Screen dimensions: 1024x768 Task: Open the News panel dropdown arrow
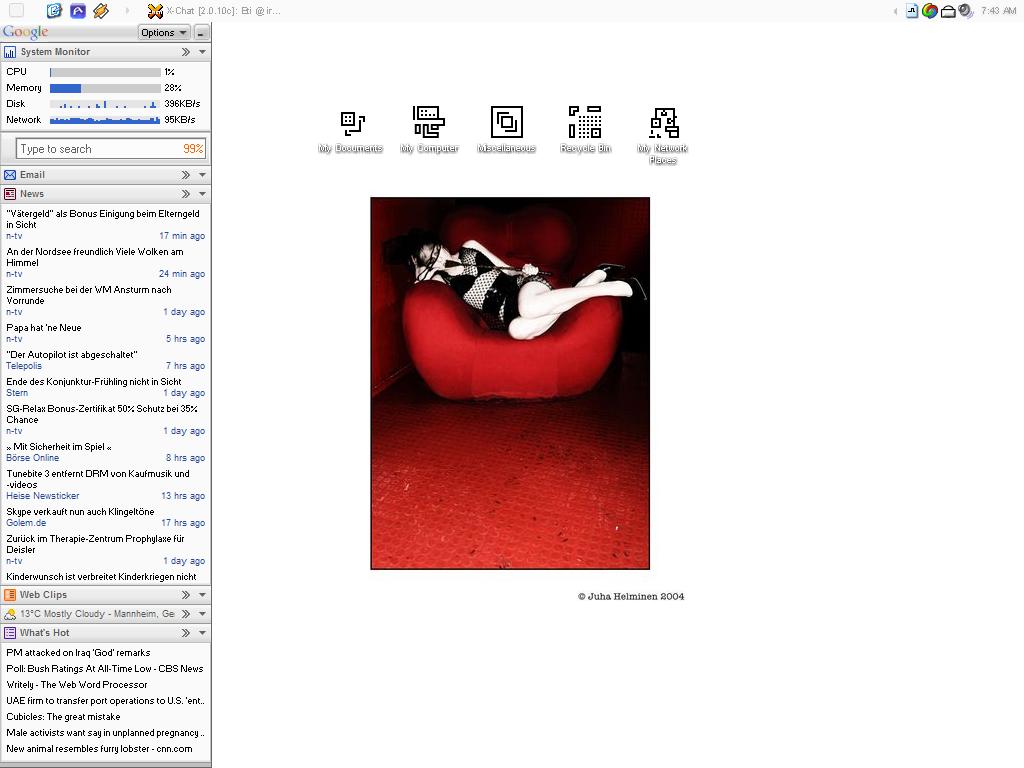(x=202, y=194)
